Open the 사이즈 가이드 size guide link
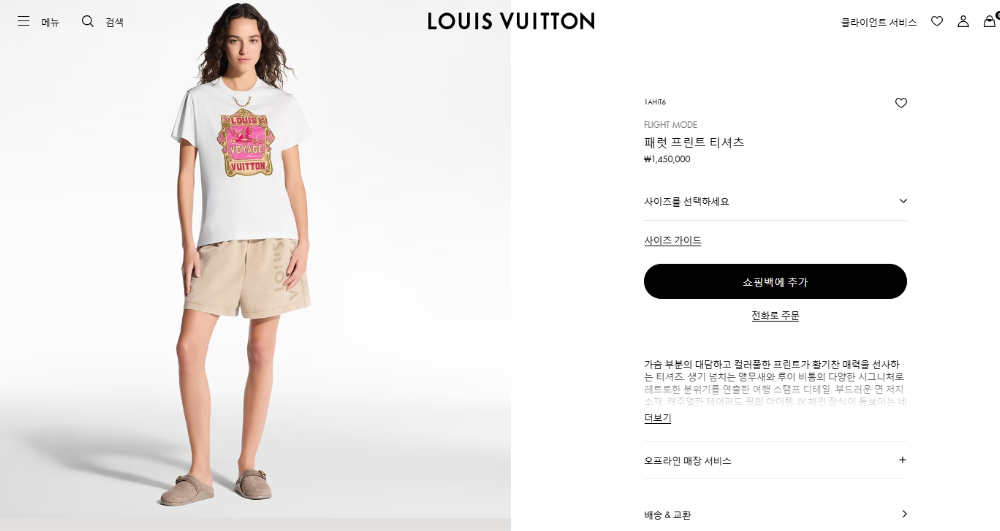Screen dimensions: 1000x531 [x=672, y=240]
